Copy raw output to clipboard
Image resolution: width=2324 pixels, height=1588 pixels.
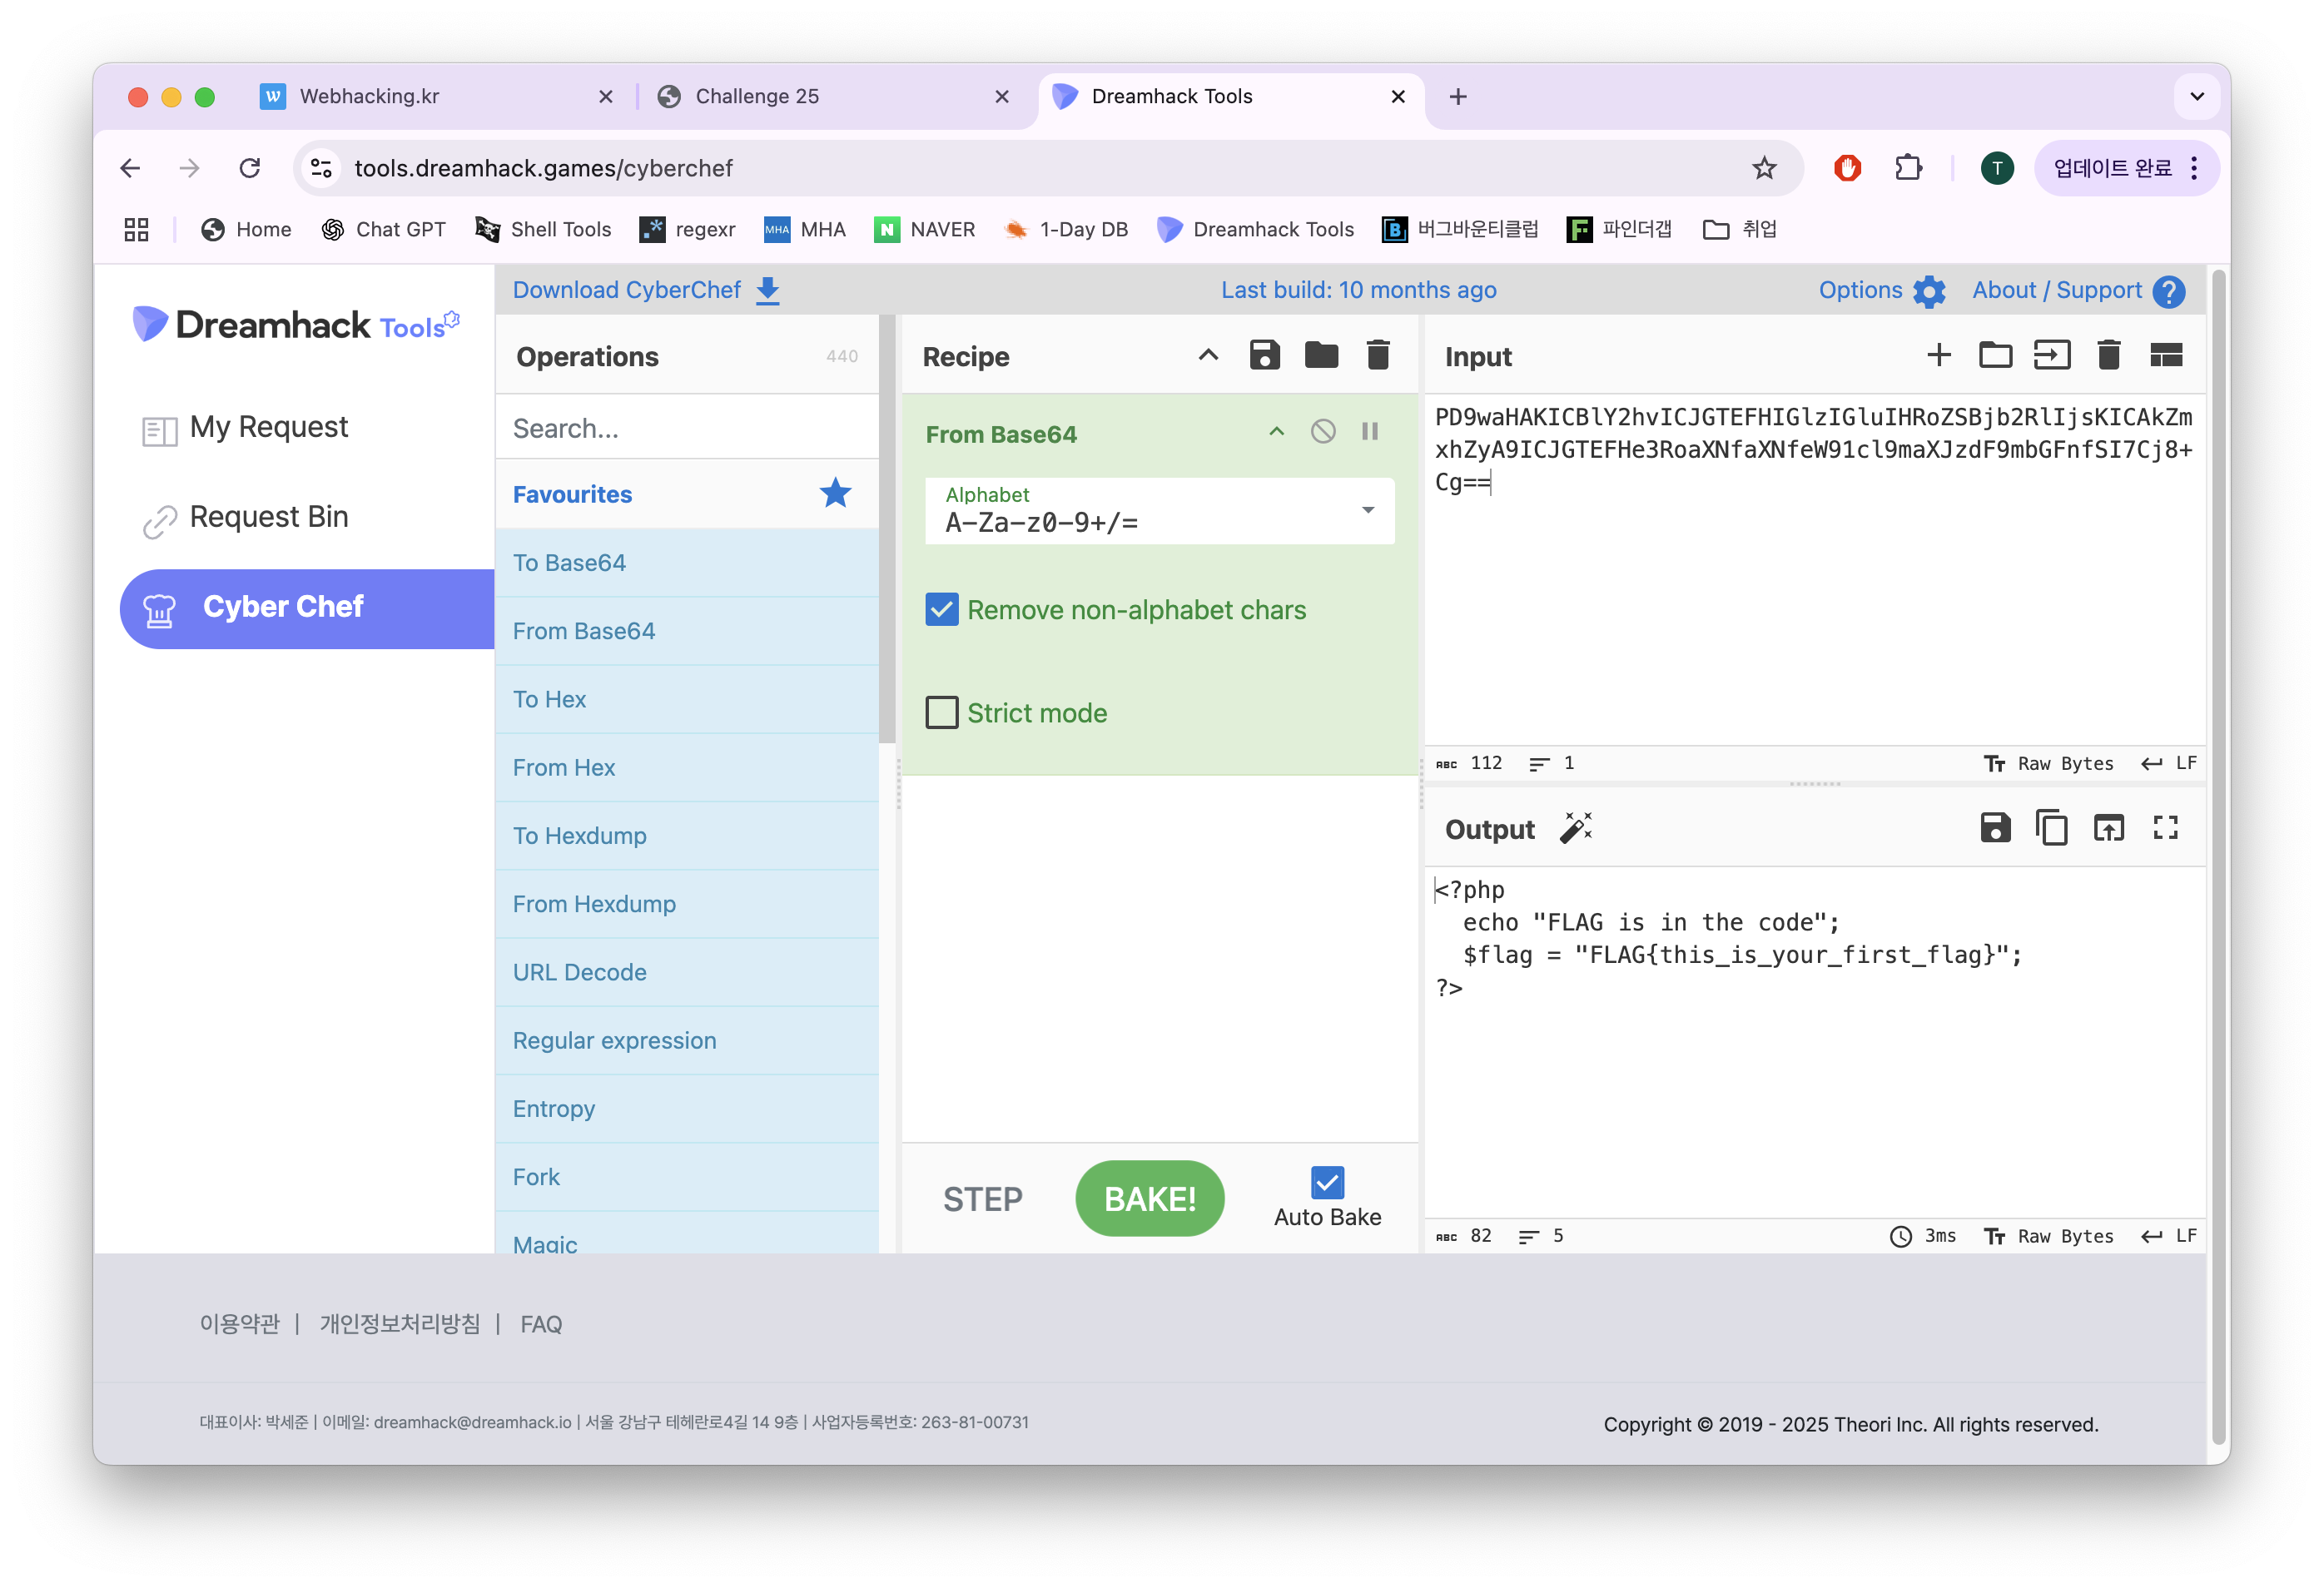point(2052,828)
